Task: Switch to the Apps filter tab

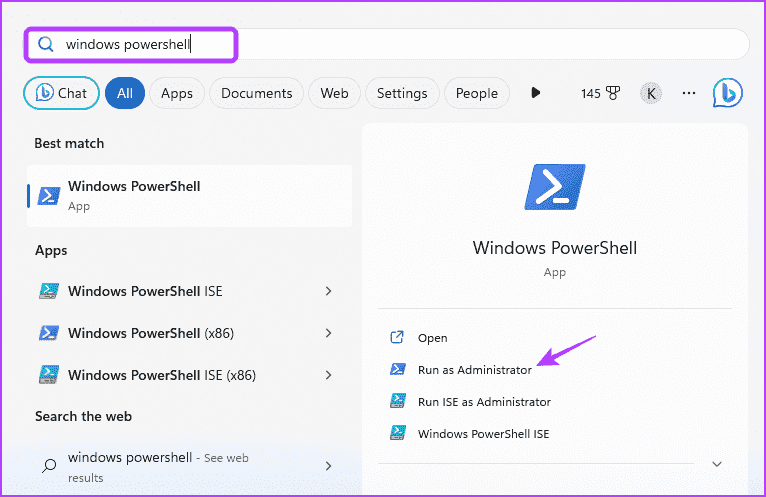Action: (x=177, y=93)
